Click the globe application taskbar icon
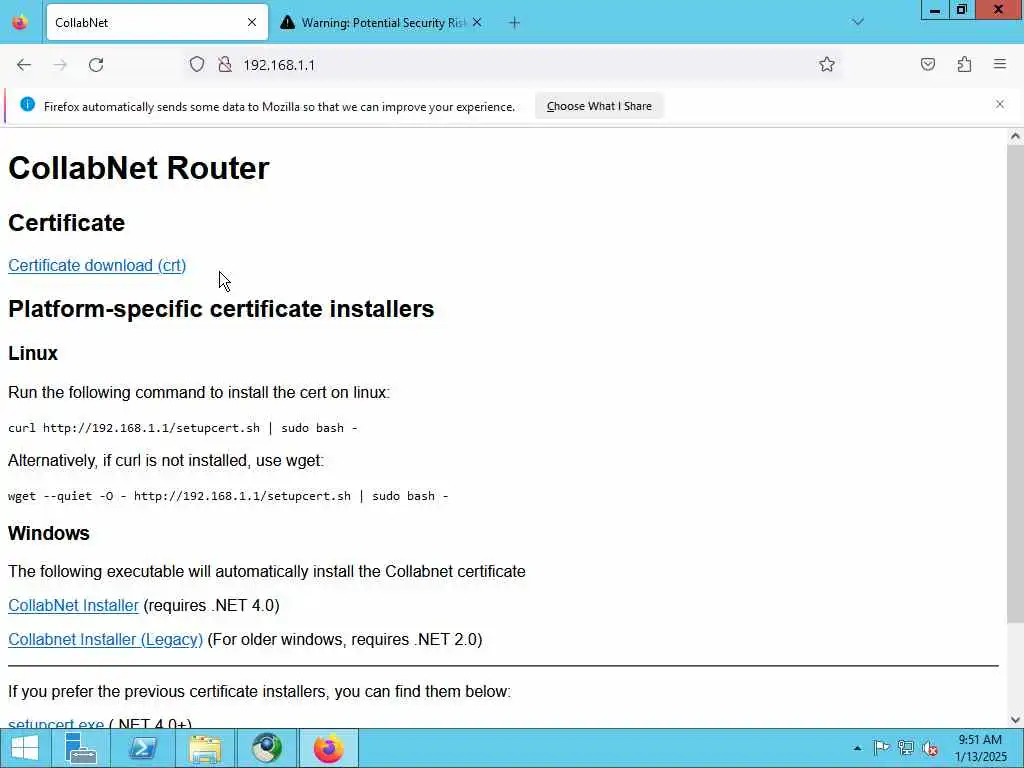 click(x=266, y=748)
